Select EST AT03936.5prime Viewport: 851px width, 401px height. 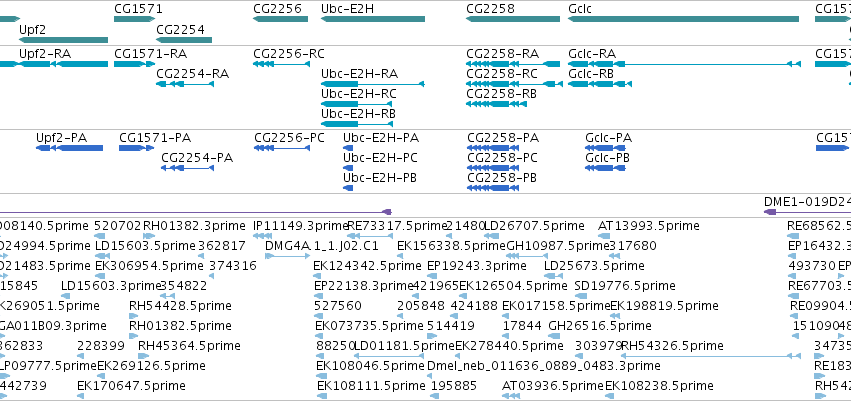point(511,396)
